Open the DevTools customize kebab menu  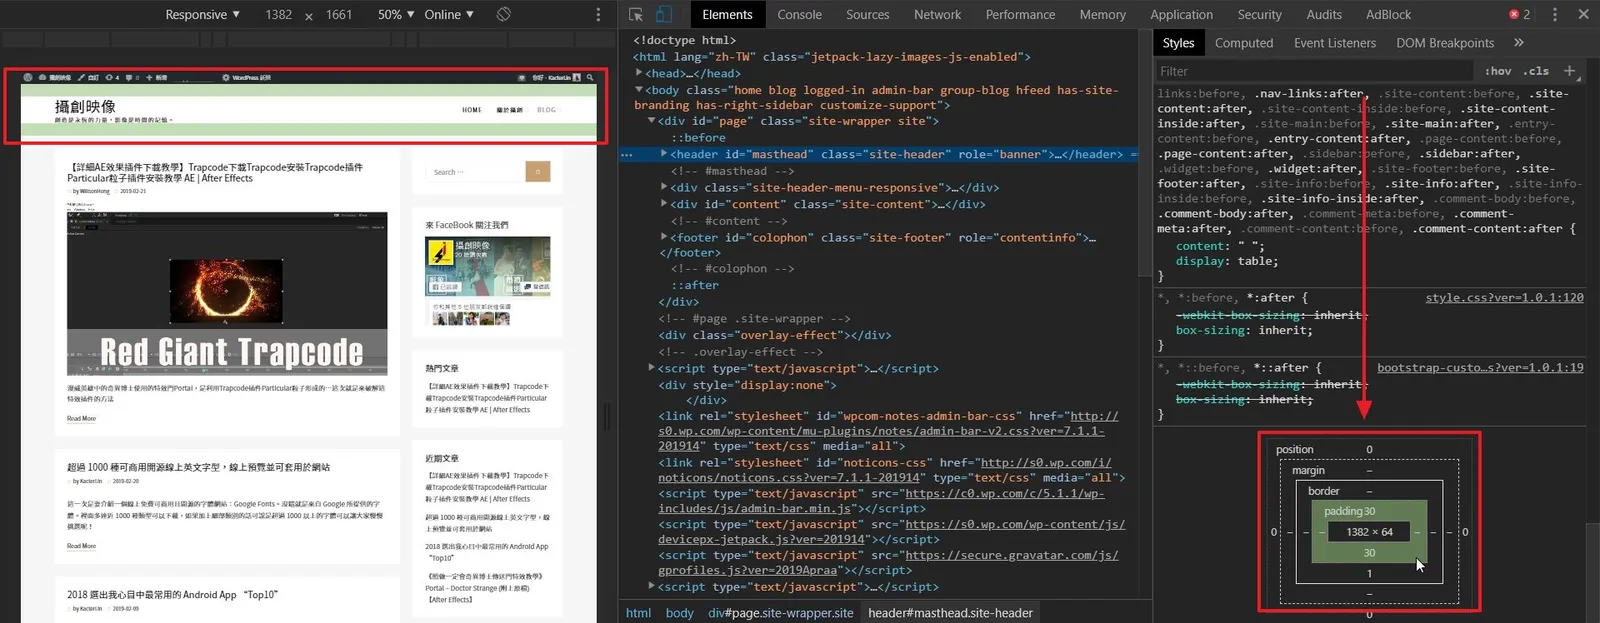[1554, 15]
